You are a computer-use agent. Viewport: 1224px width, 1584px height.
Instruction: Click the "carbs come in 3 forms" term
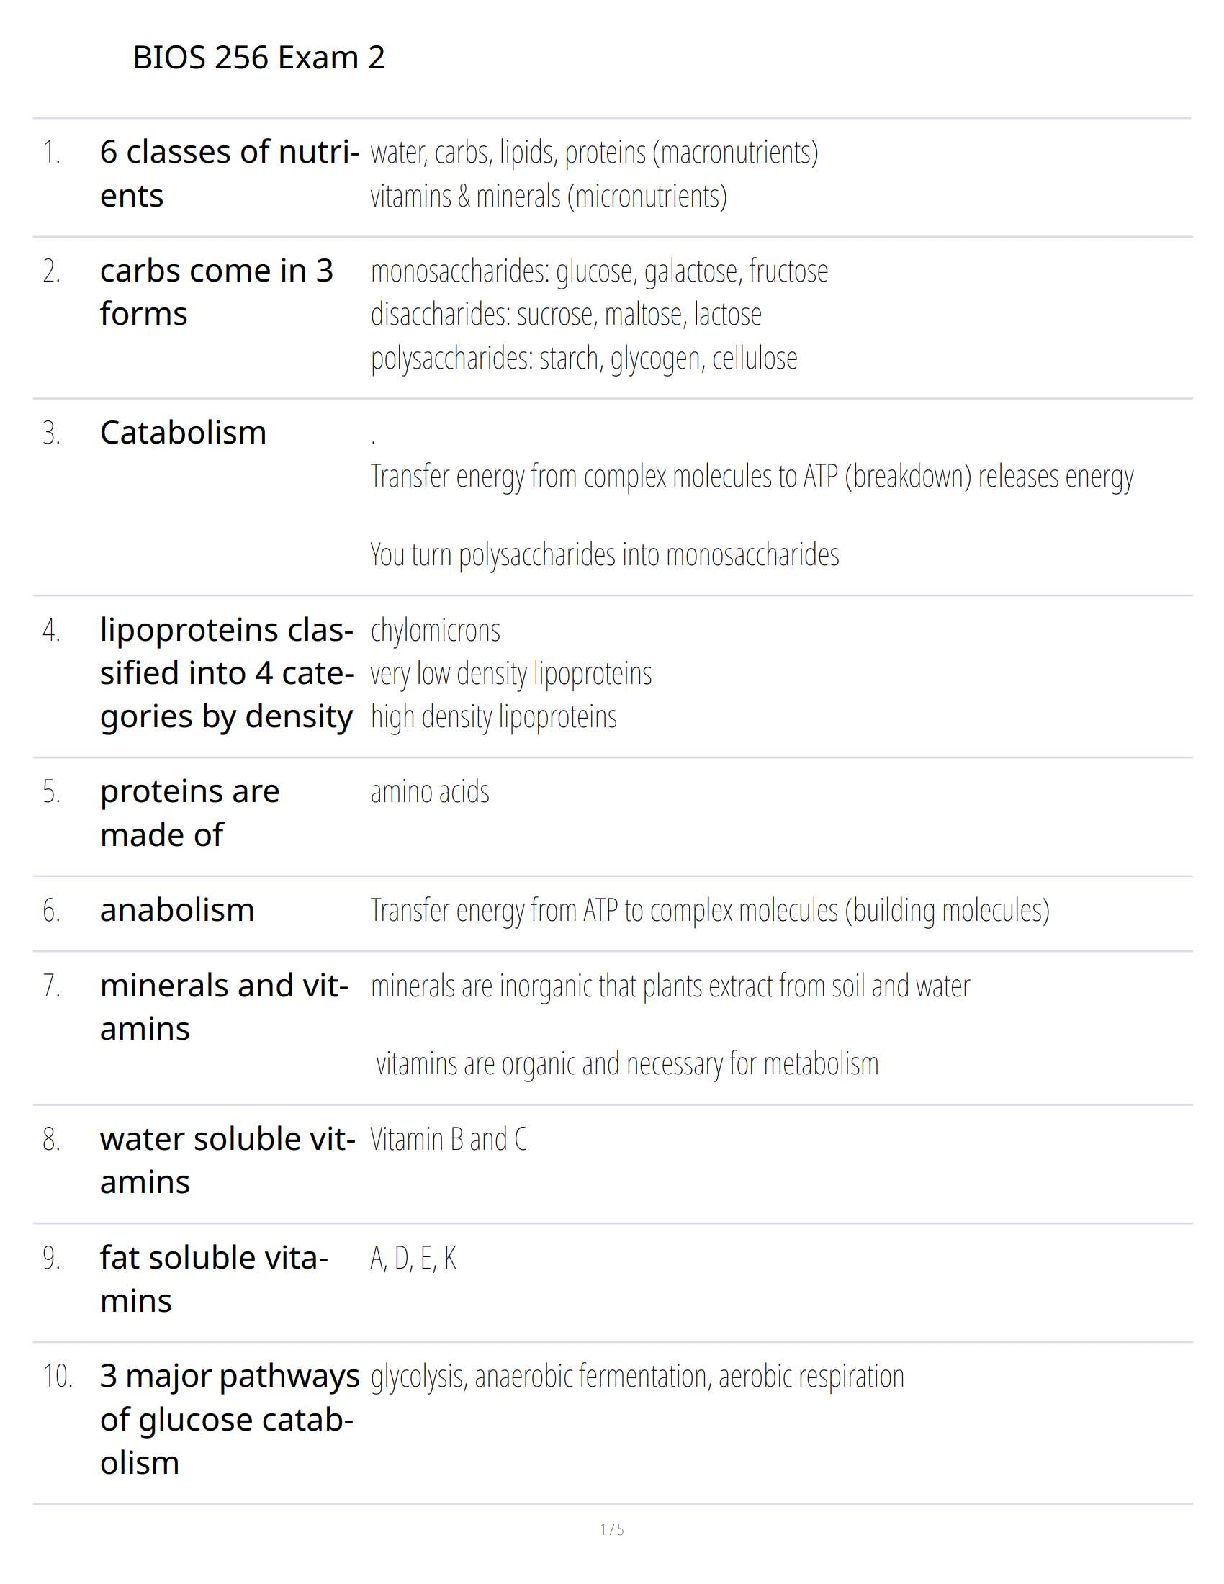[x=216, y=292]
